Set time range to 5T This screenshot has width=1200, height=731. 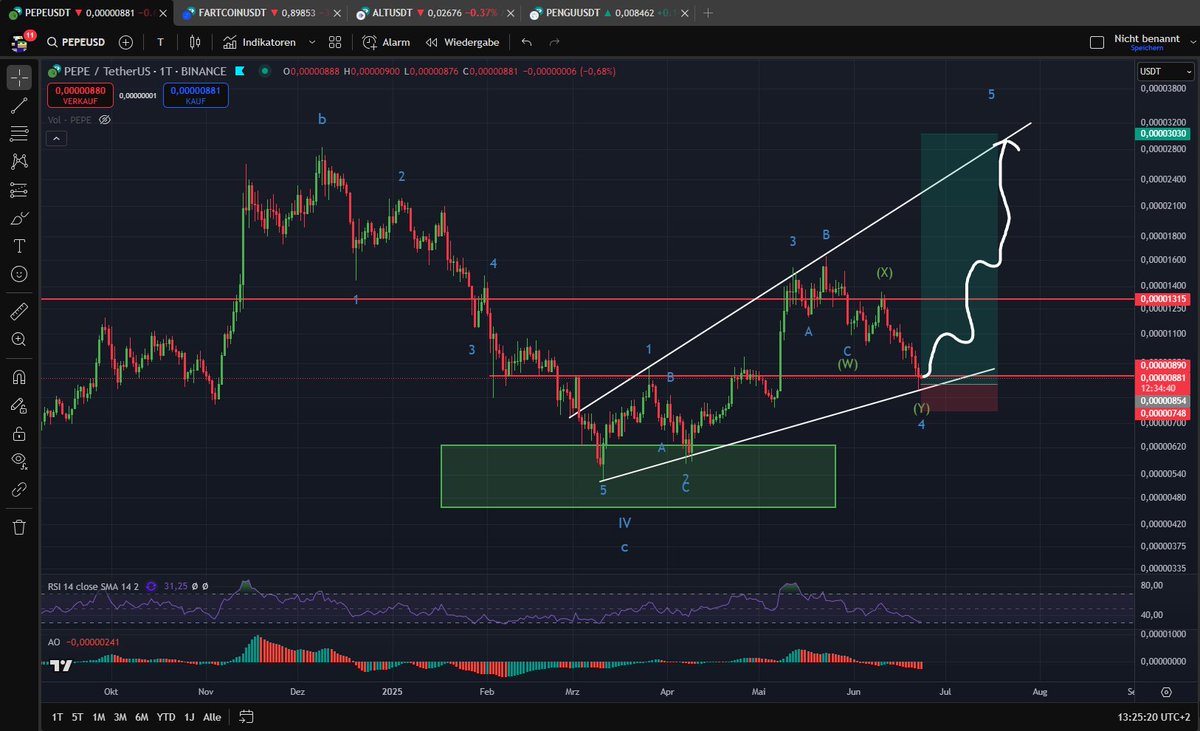click(x=78, y=717)
